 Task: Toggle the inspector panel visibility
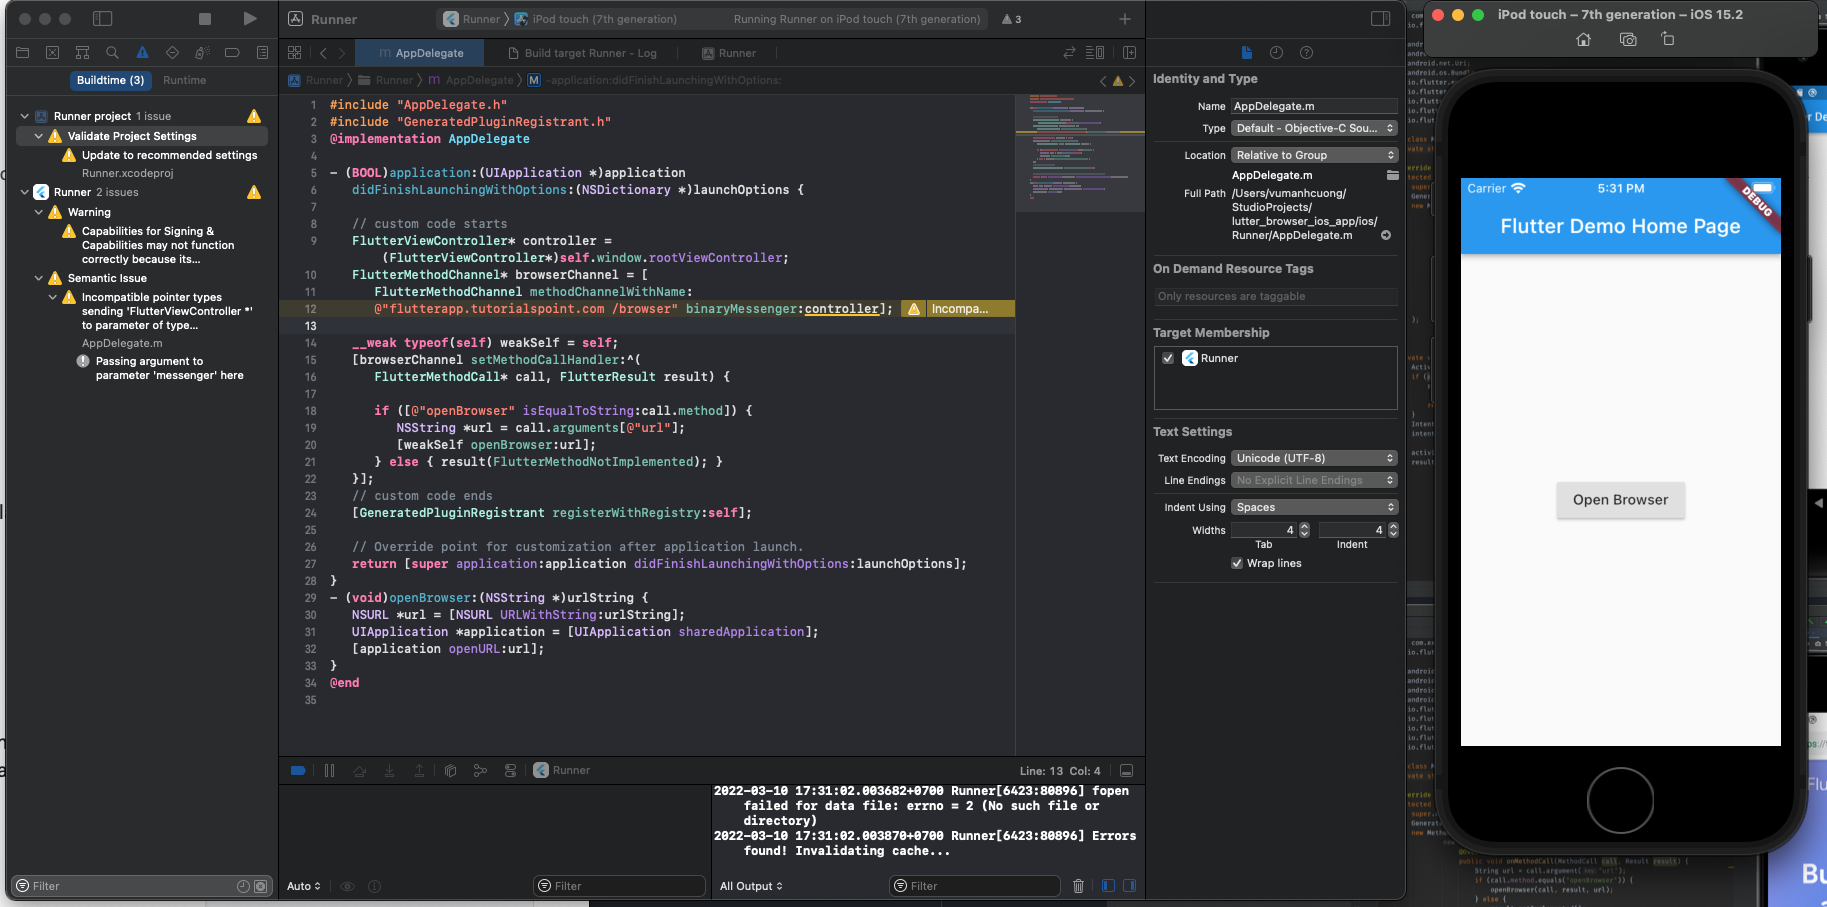[1380, 19]
